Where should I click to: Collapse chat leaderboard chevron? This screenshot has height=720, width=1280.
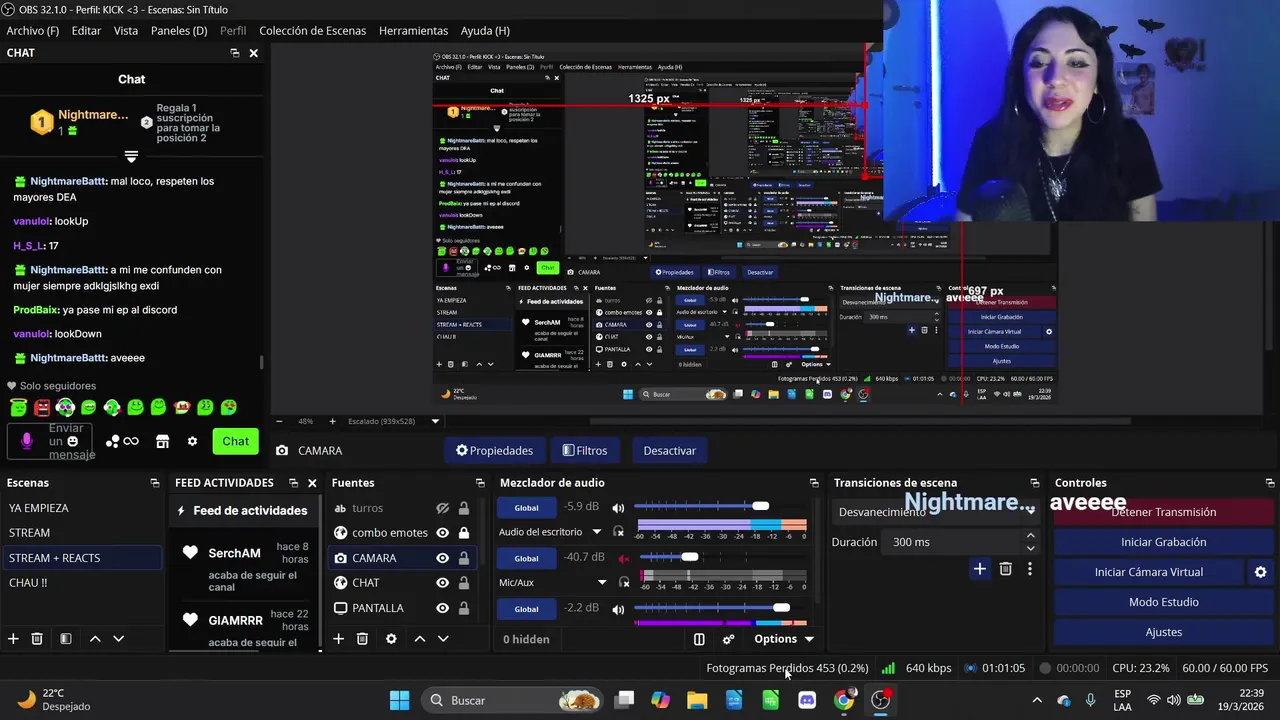131,157
